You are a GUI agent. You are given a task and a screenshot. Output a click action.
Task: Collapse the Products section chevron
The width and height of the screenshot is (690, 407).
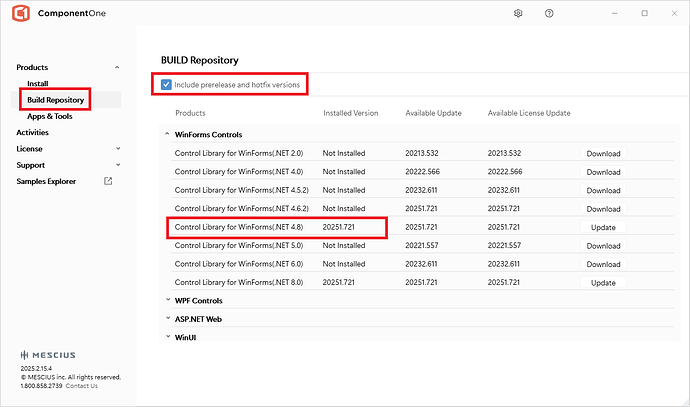point(117,67)
